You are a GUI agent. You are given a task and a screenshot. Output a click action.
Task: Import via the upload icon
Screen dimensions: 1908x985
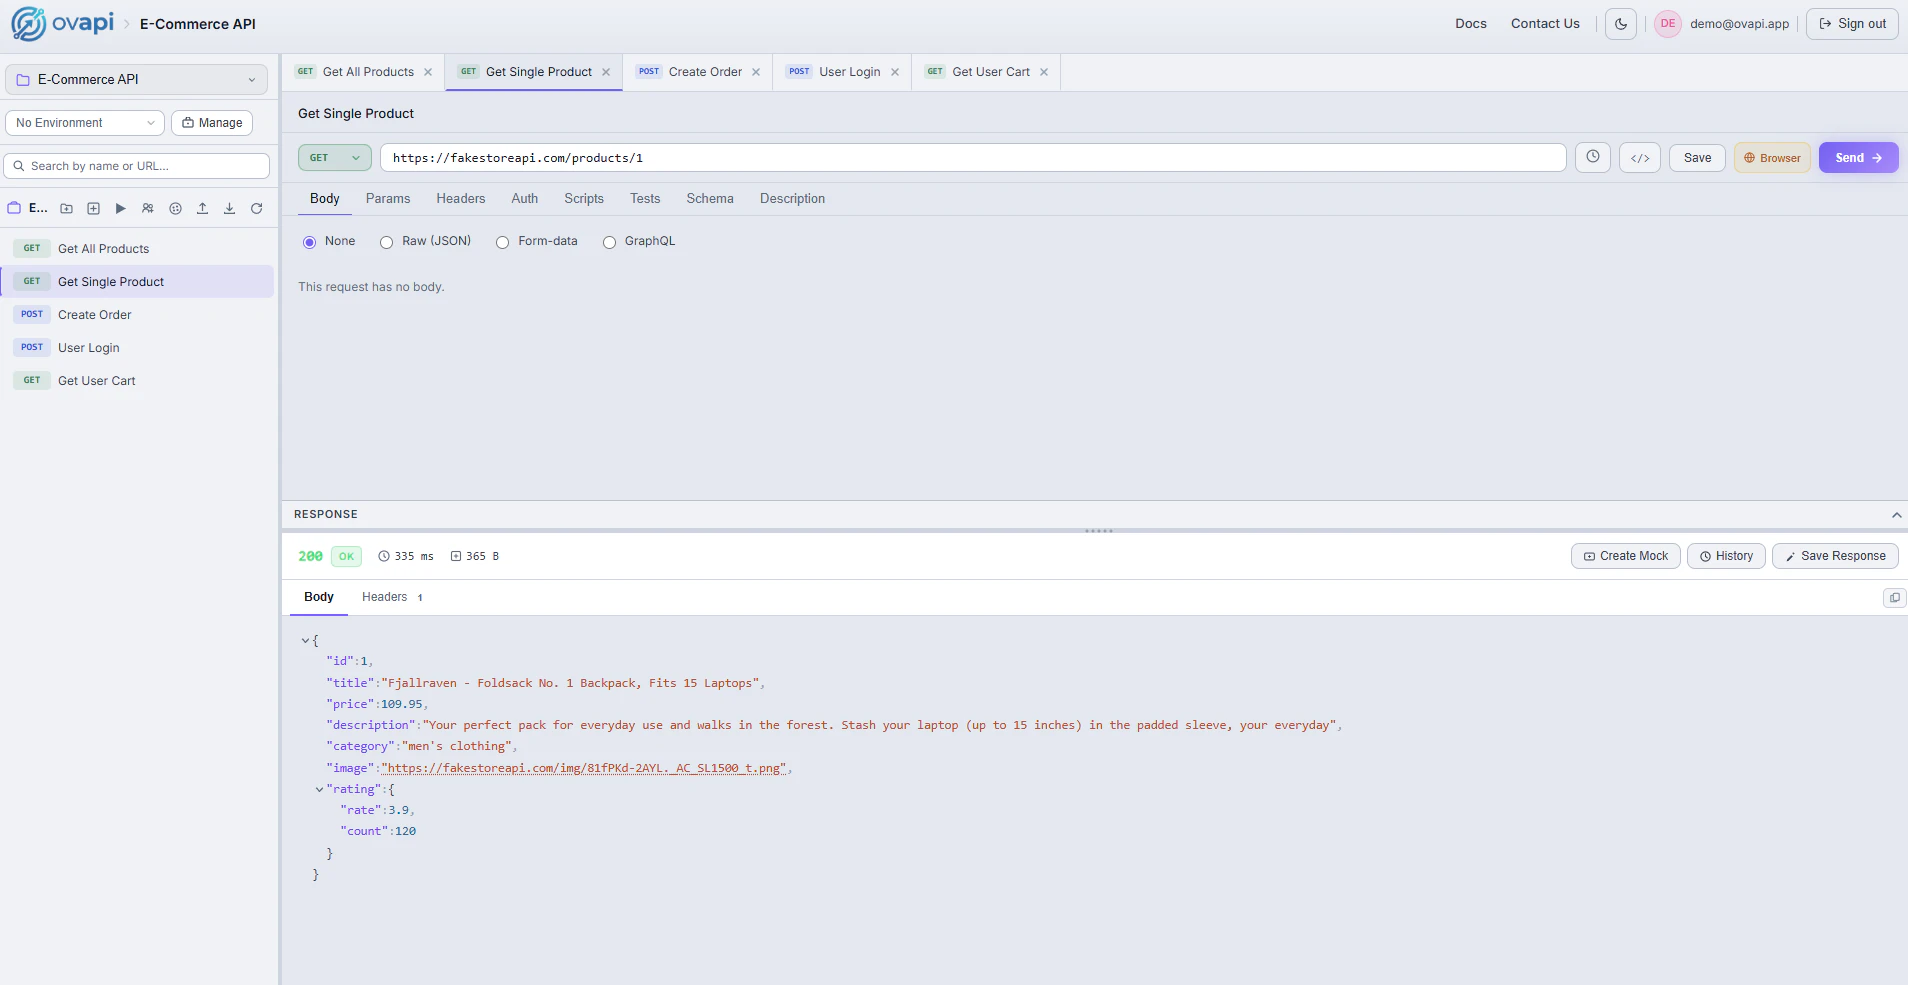click(x=203, y=209)
